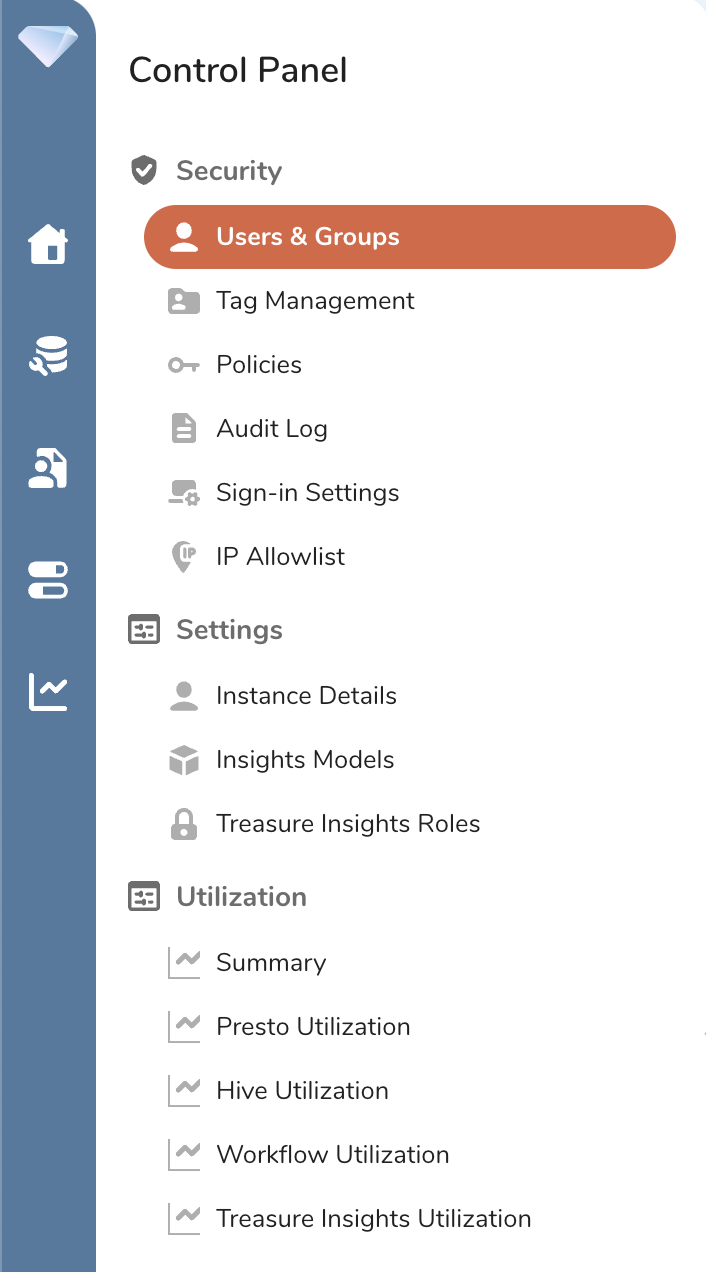The image size is (706, 1272).
Task: Go to Audit Log
Action: tap(272, 429)
